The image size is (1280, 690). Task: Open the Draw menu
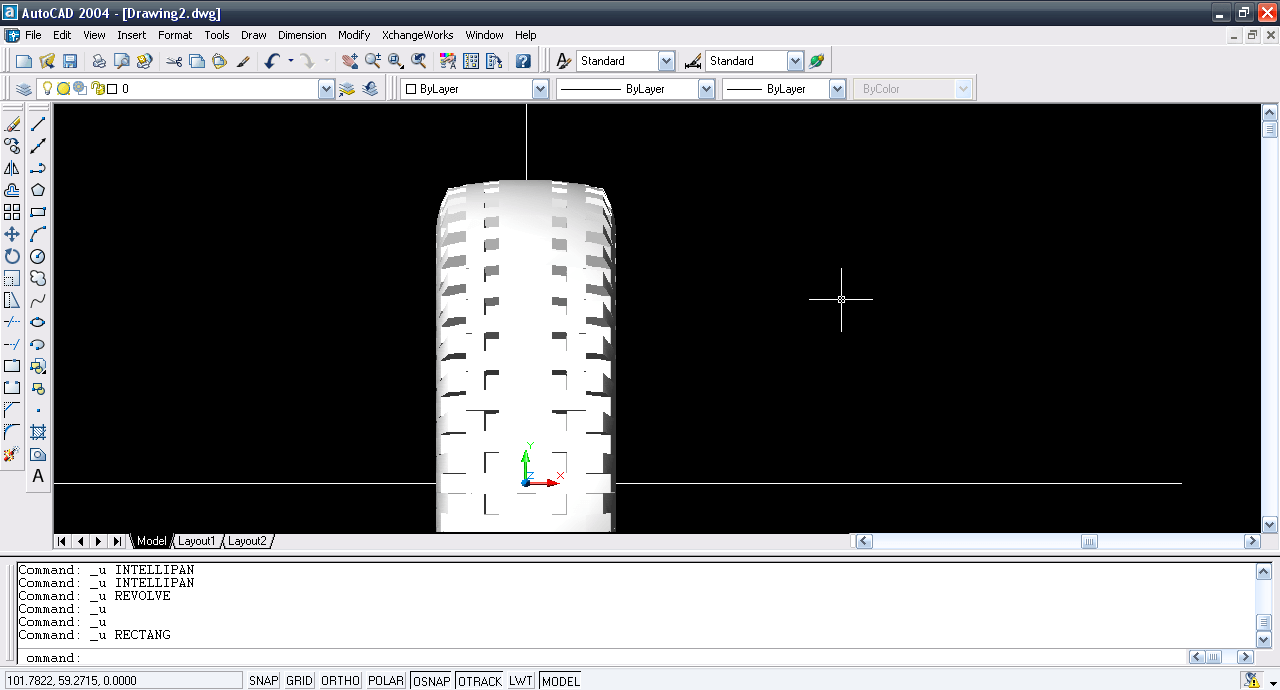(254, 35)
